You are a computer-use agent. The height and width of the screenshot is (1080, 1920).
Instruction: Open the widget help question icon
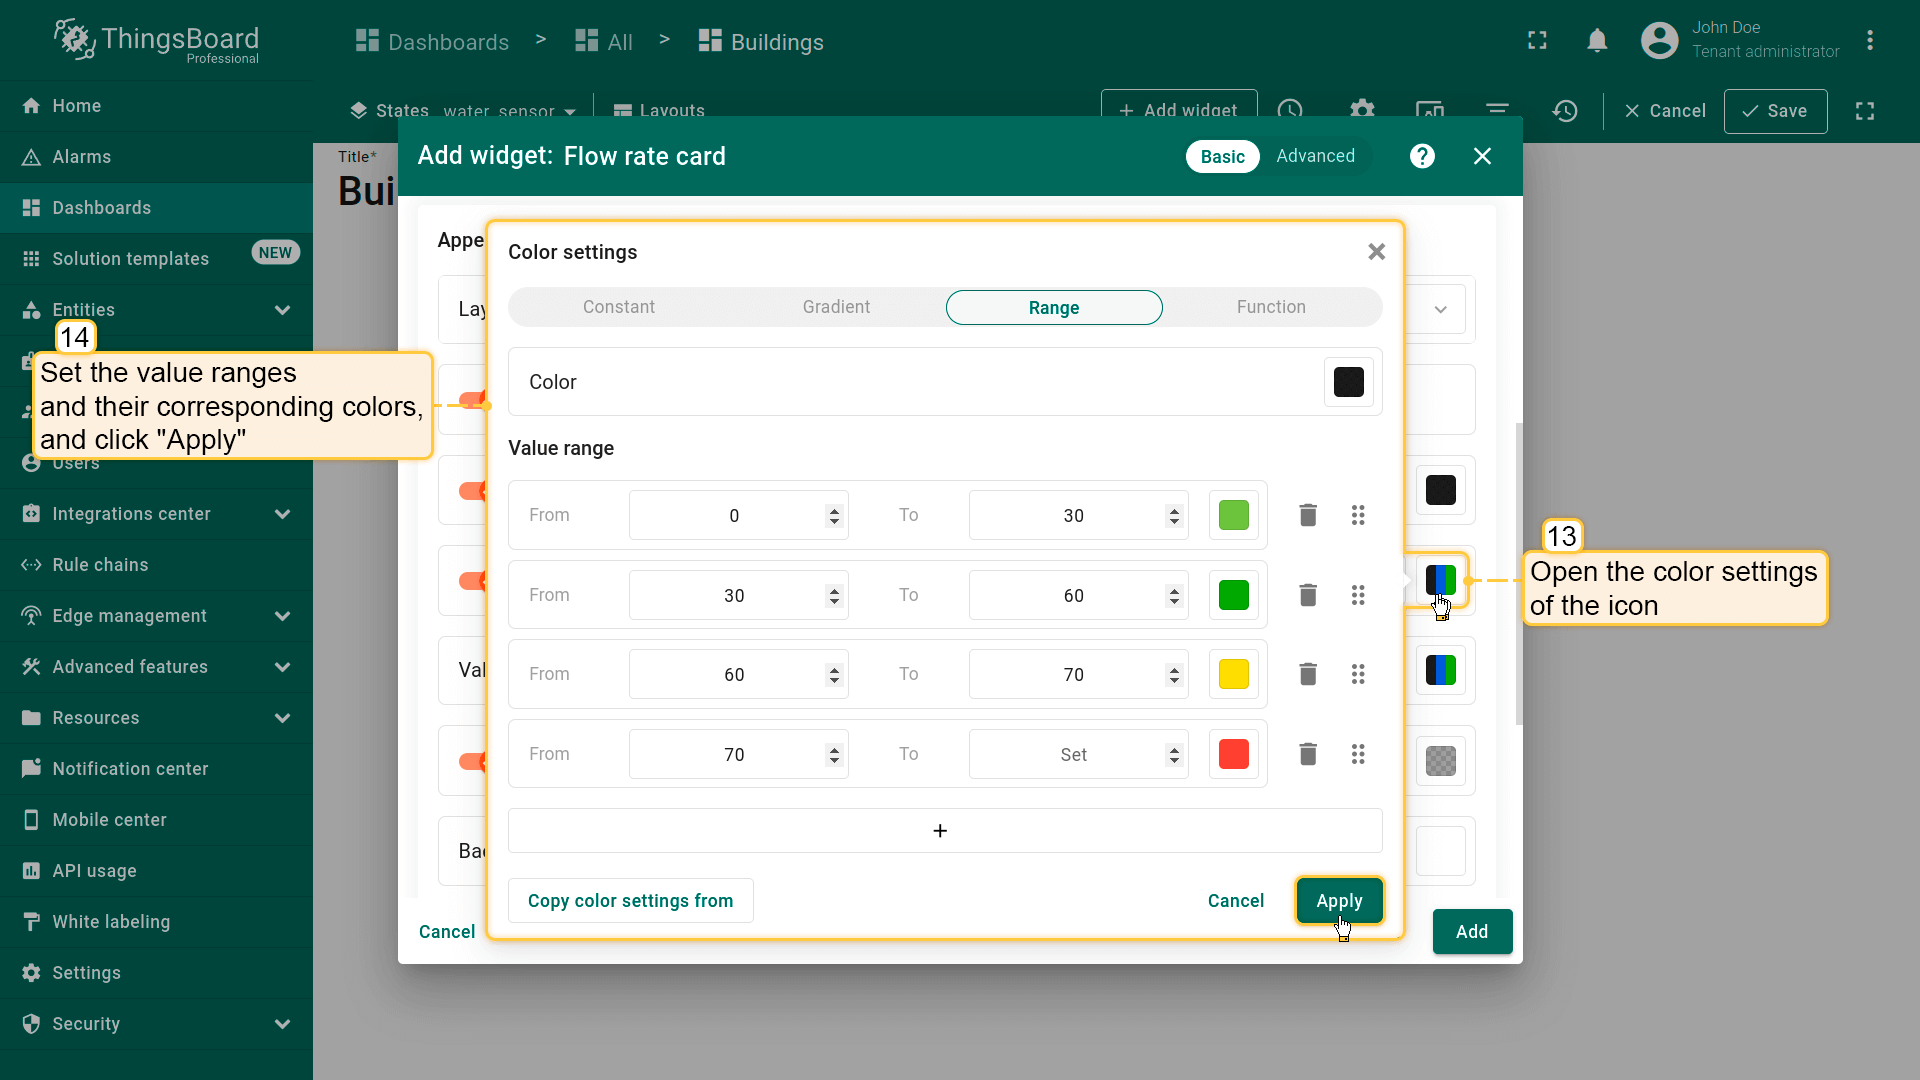tap(1422, 156)
